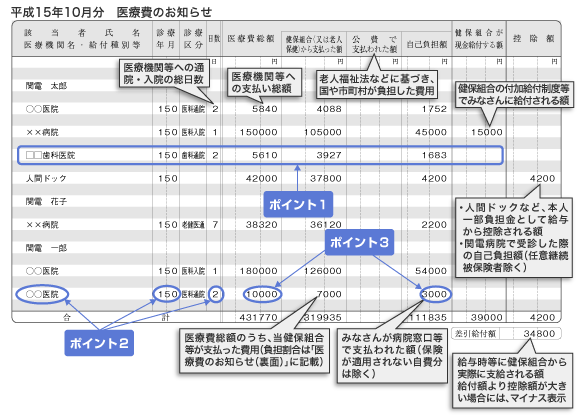Click the ポイント1 blue label
This screenshot has height=415, width=579.
coord(298,204)
